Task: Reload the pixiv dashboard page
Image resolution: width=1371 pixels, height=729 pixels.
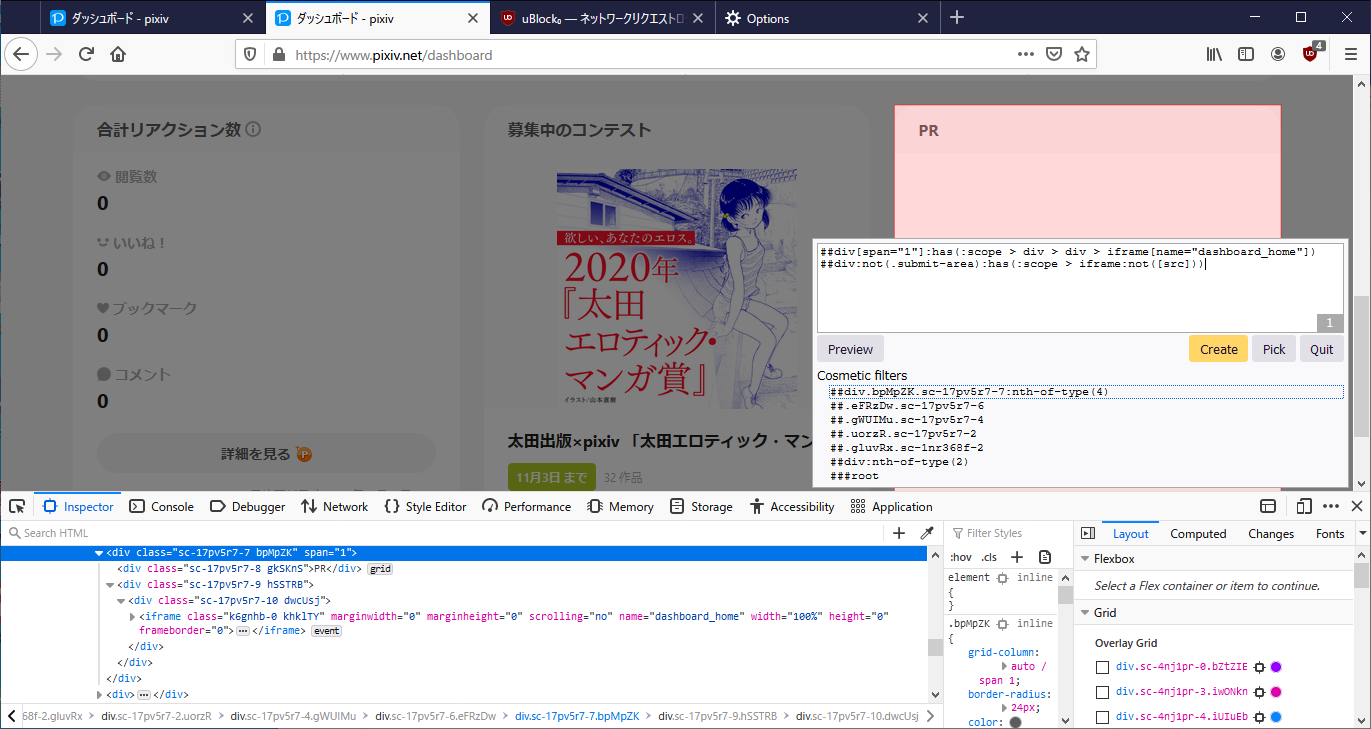Action: point(86,55)
